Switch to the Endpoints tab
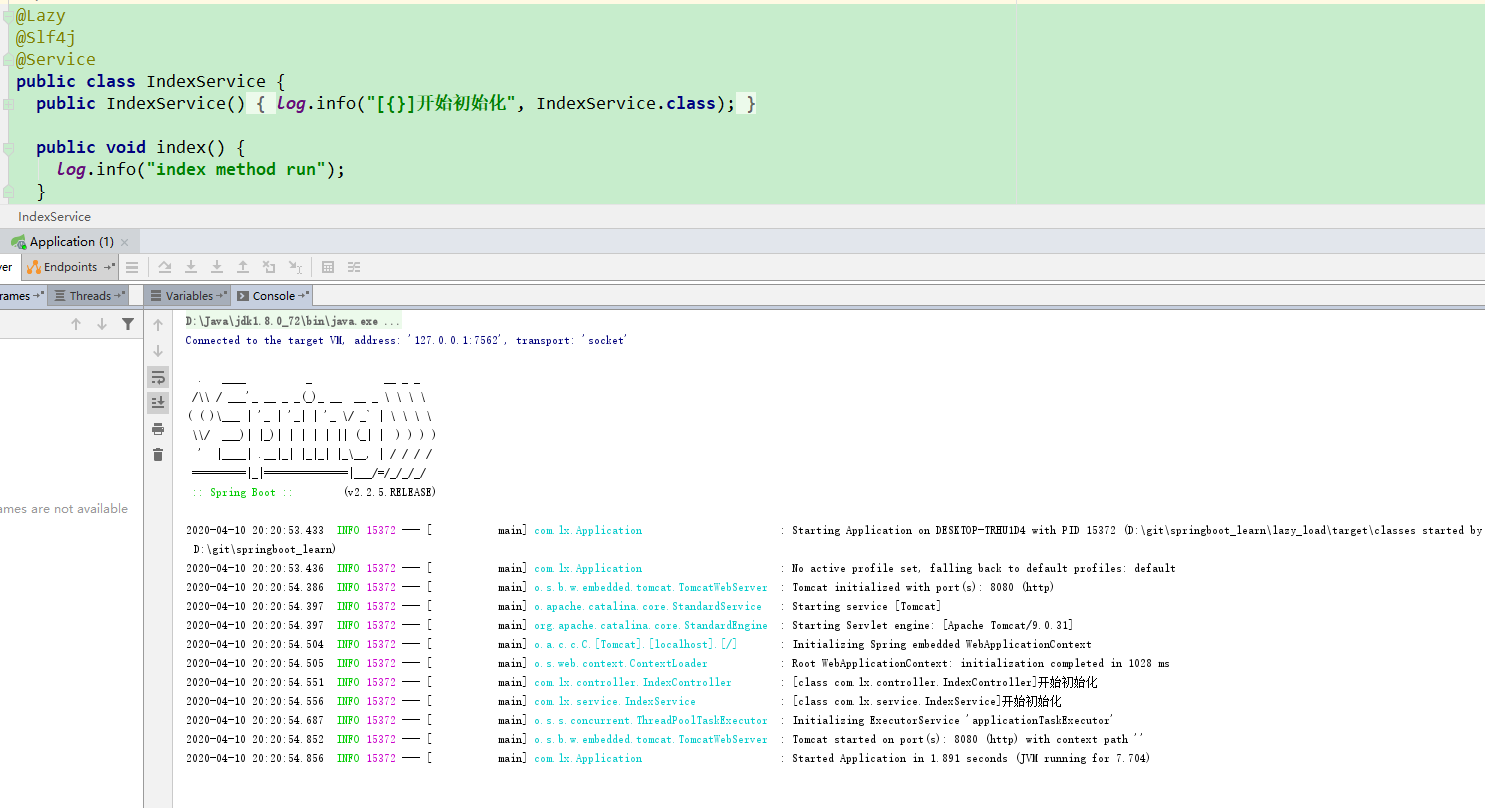The height and width of the screenshot is (808, 1485). 69,267
